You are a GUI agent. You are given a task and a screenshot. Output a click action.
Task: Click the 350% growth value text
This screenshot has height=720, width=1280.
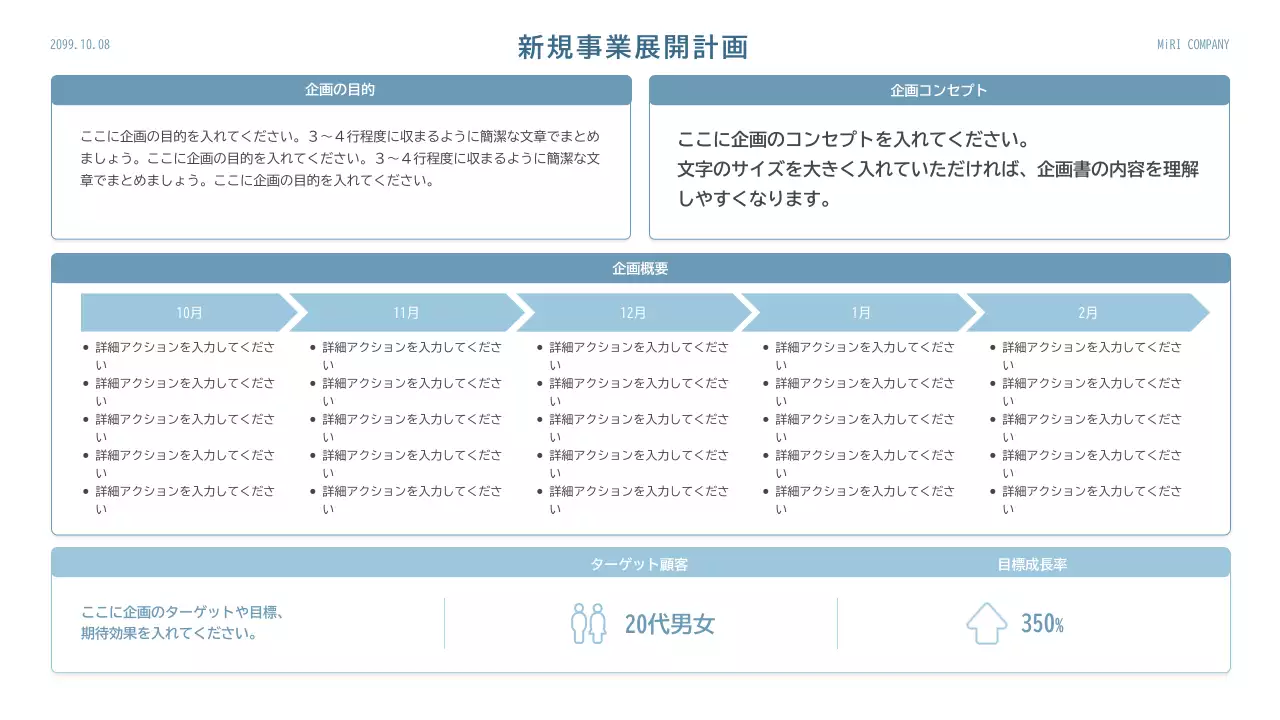point(1040,623)
